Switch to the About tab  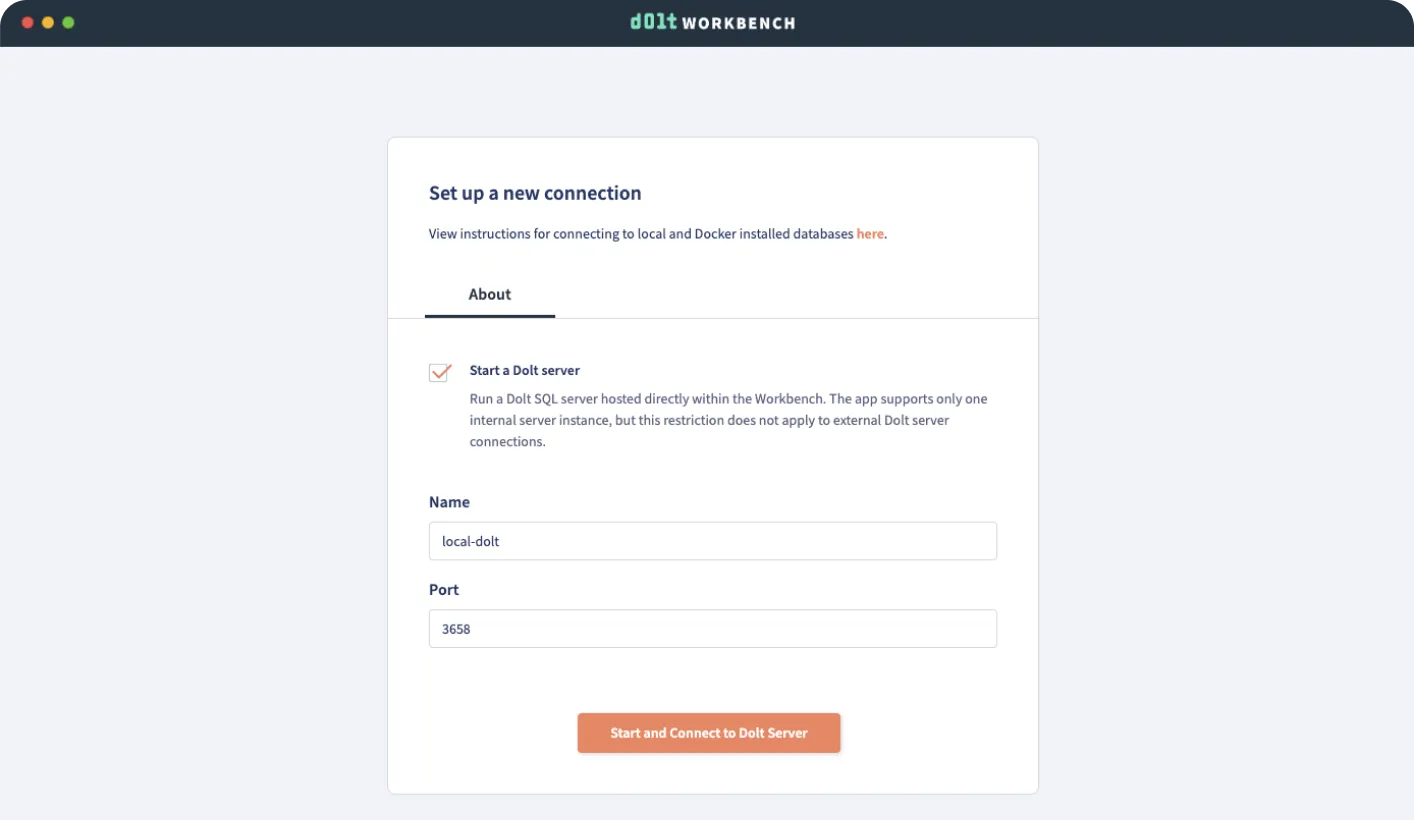click(x=489, y=294)
